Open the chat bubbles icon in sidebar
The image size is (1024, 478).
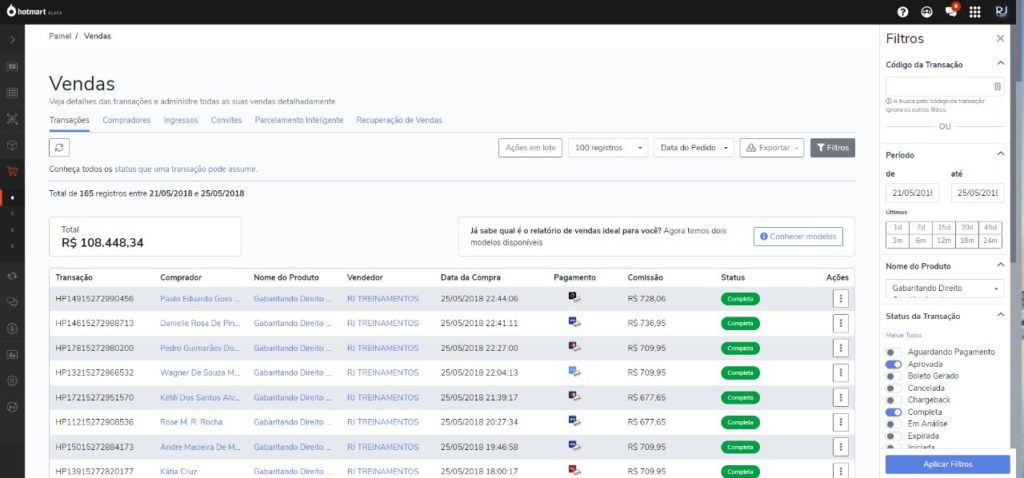(12, 302)
